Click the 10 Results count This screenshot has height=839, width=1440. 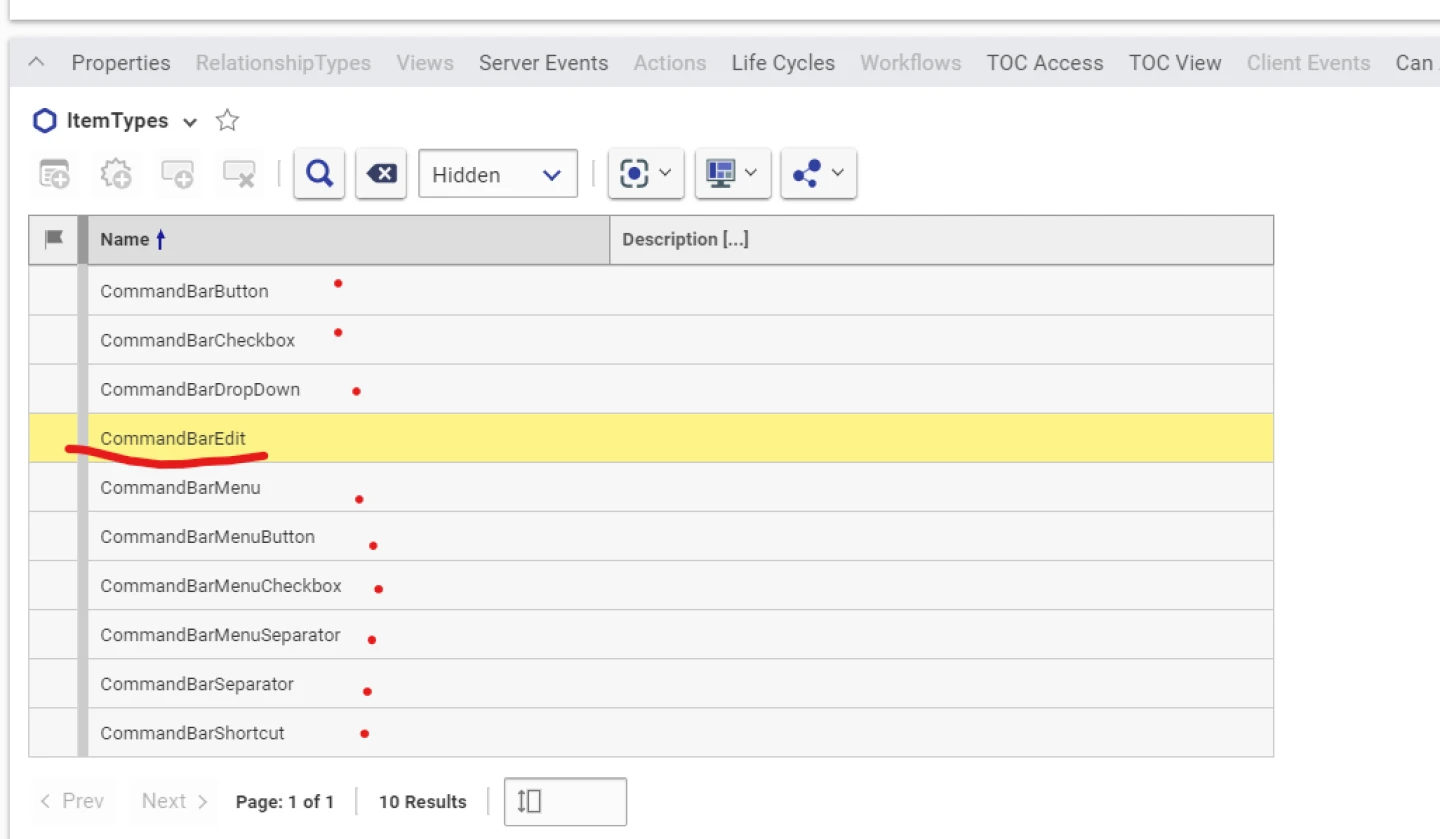coord(423,801)
